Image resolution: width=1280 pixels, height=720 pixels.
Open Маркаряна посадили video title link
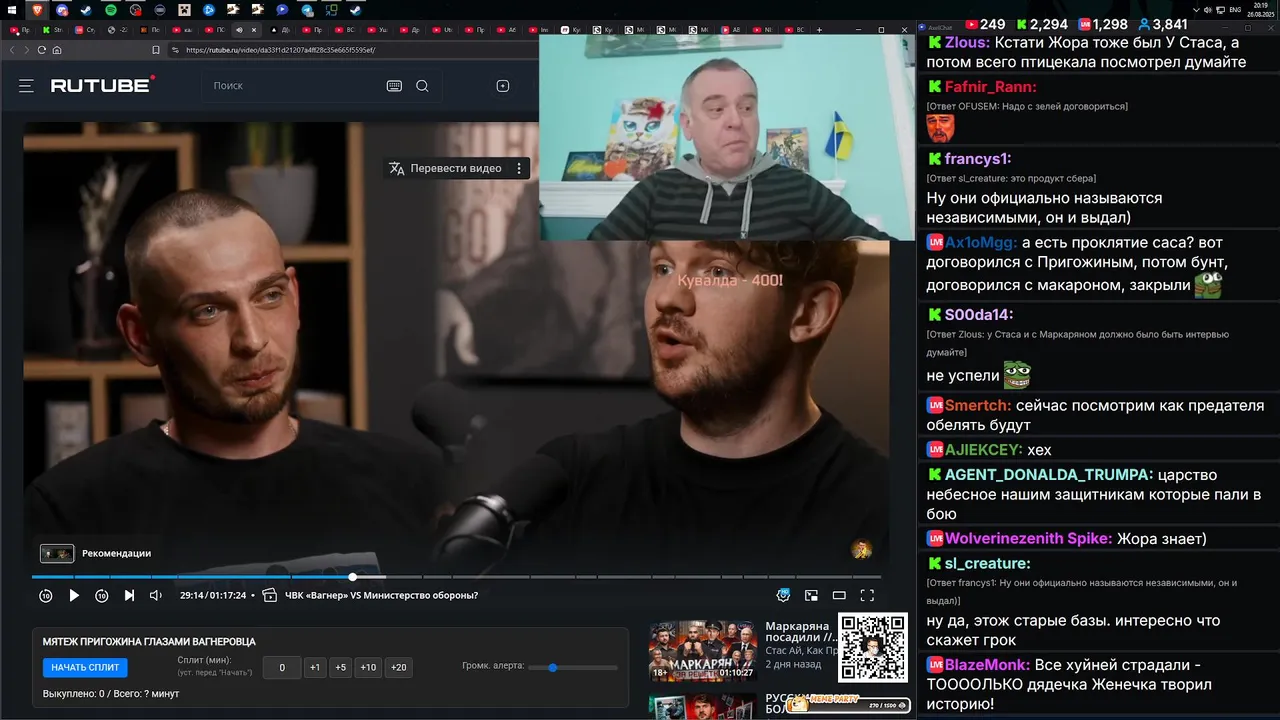(801, 632)
